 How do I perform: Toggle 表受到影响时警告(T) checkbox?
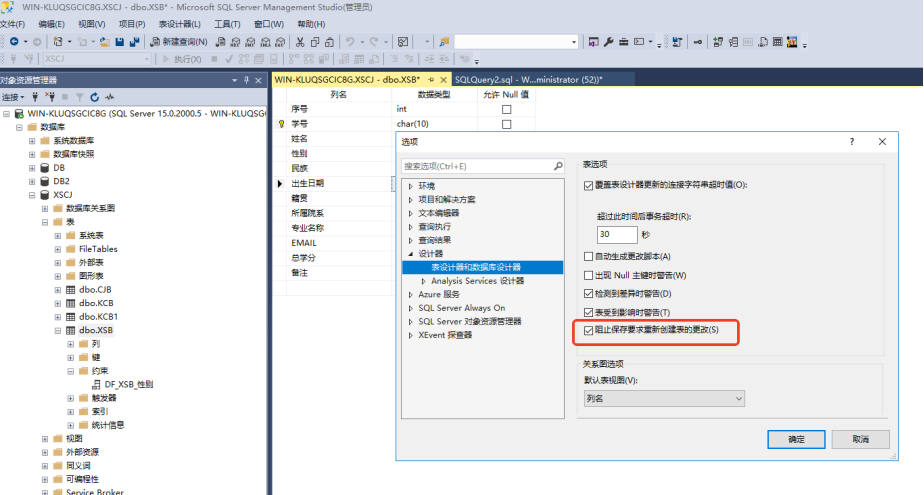coord(588,312)
